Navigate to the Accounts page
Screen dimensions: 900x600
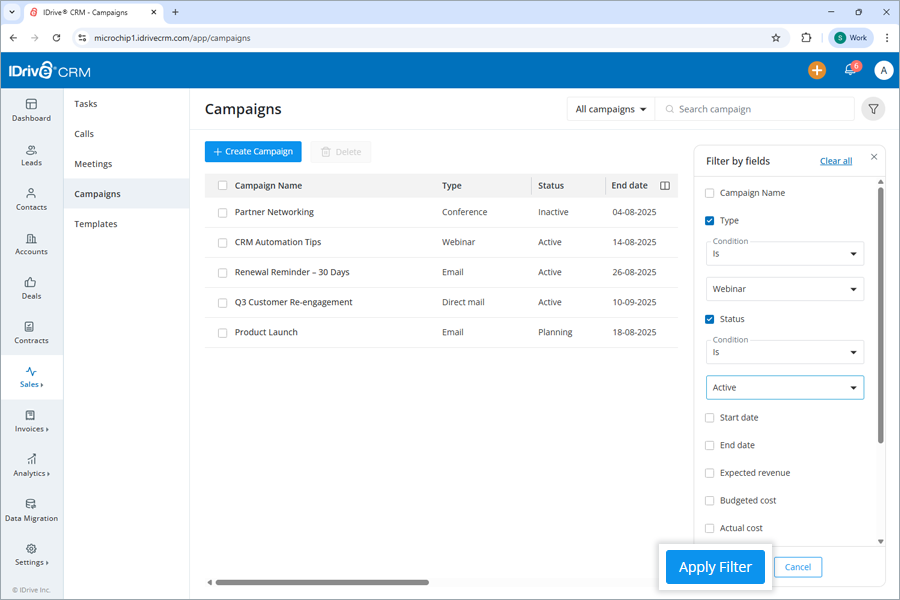tap(31, 242)
